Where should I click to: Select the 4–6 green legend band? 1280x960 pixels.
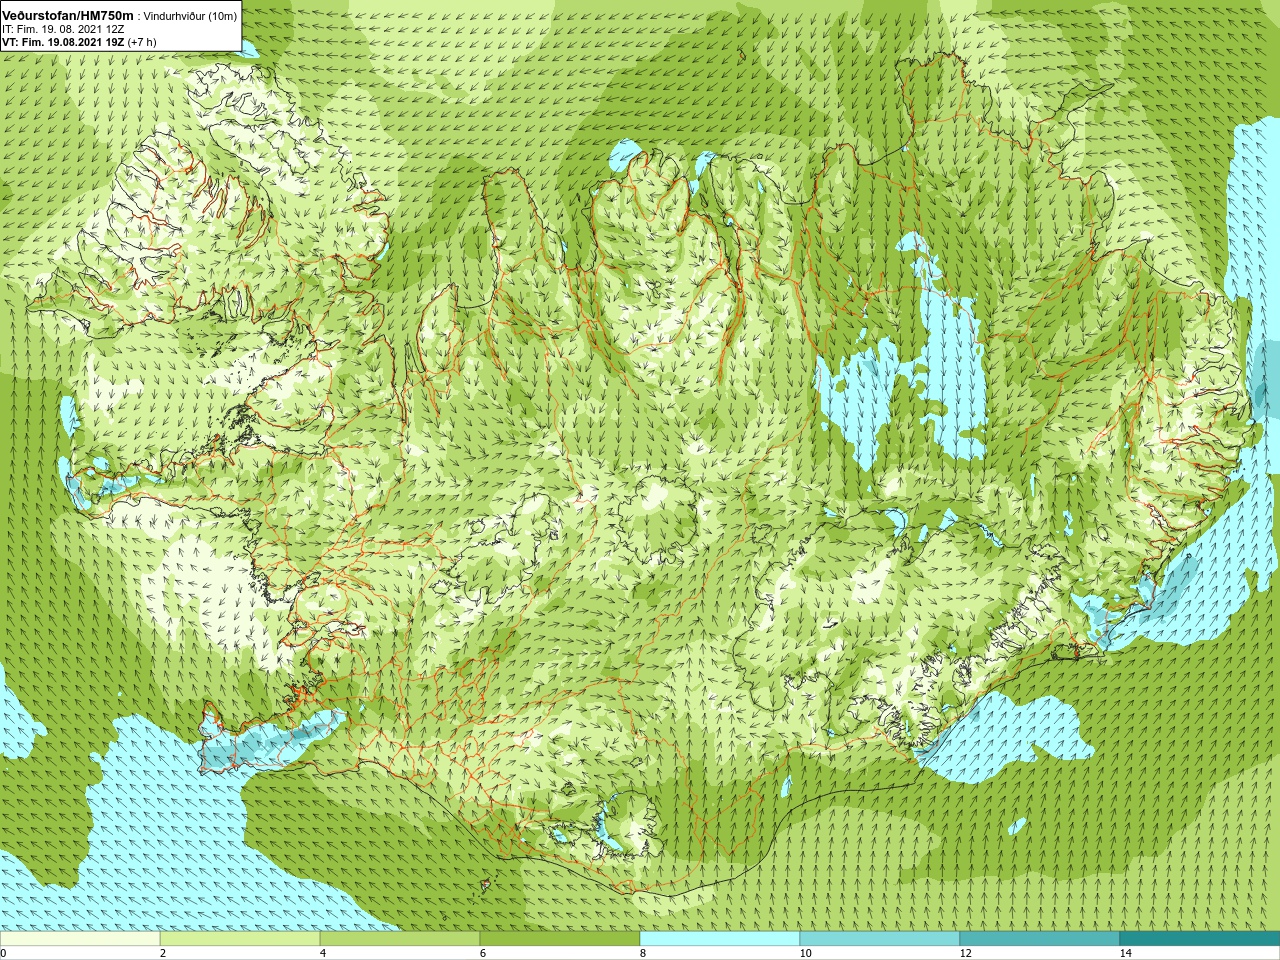tap(400, 939)
